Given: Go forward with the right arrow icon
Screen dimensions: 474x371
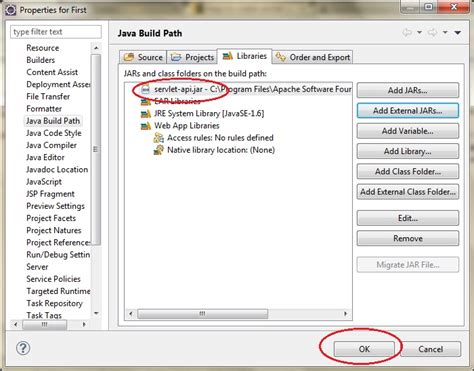Looking at the screenshot, I should click(x=433, y=32).
